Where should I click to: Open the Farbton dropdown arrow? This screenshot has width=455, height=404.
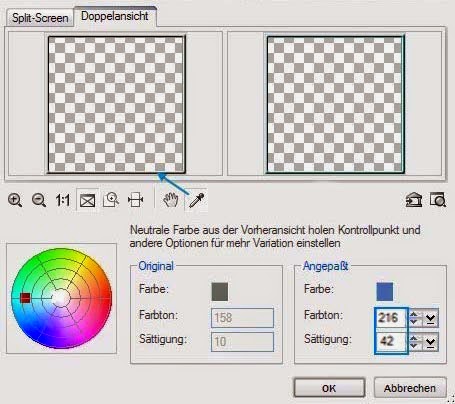point(430,318)
